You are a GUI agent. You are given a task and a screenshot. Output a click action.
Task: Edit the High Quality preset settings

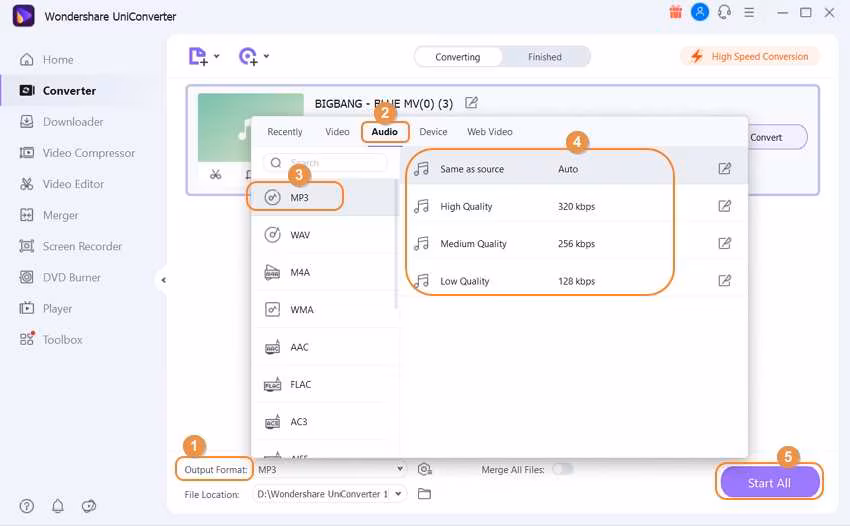tap(724, 206)
